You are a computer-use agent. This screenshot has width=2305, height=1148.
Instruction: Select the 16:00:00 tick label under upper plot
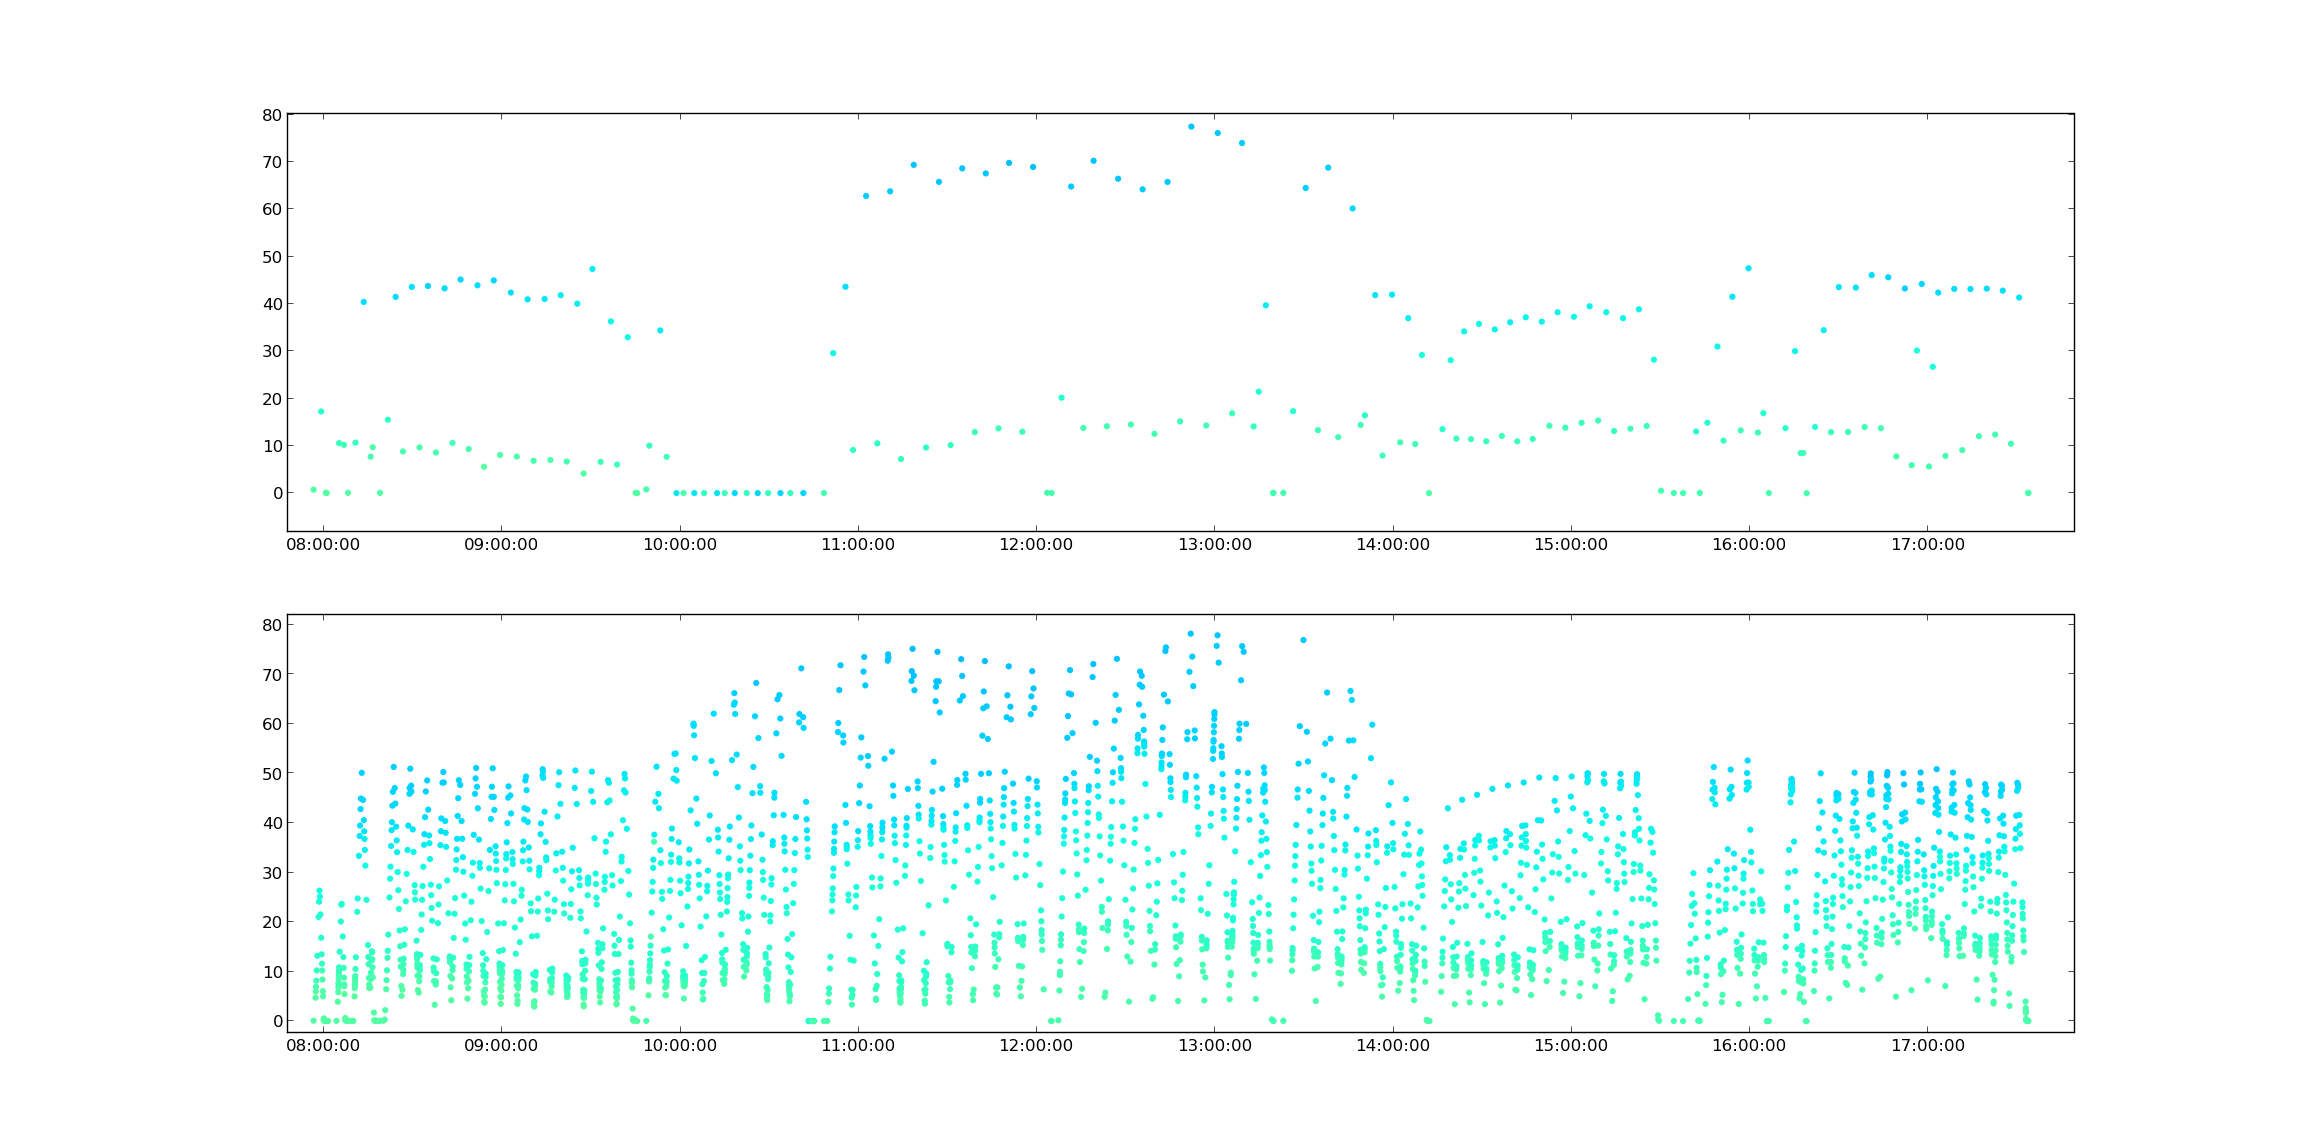1749,545
